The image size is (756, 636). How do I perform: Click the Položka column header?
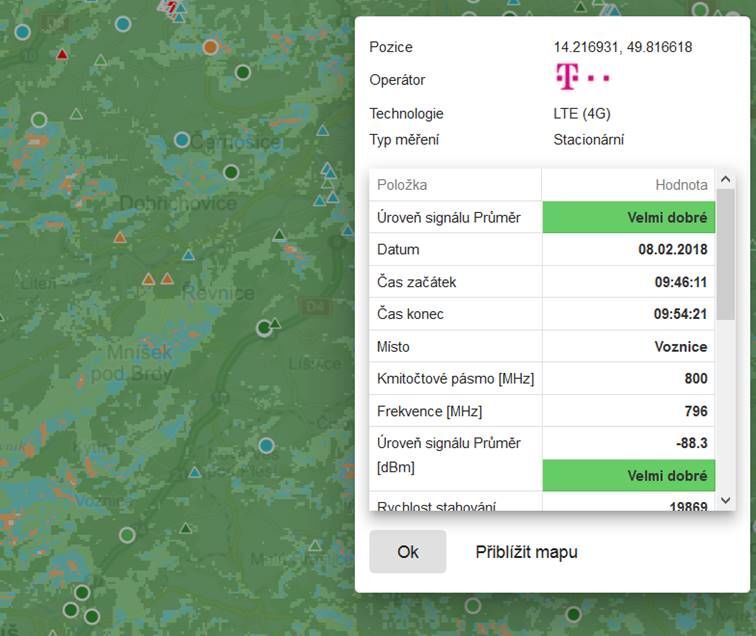(x=402, y=185)
